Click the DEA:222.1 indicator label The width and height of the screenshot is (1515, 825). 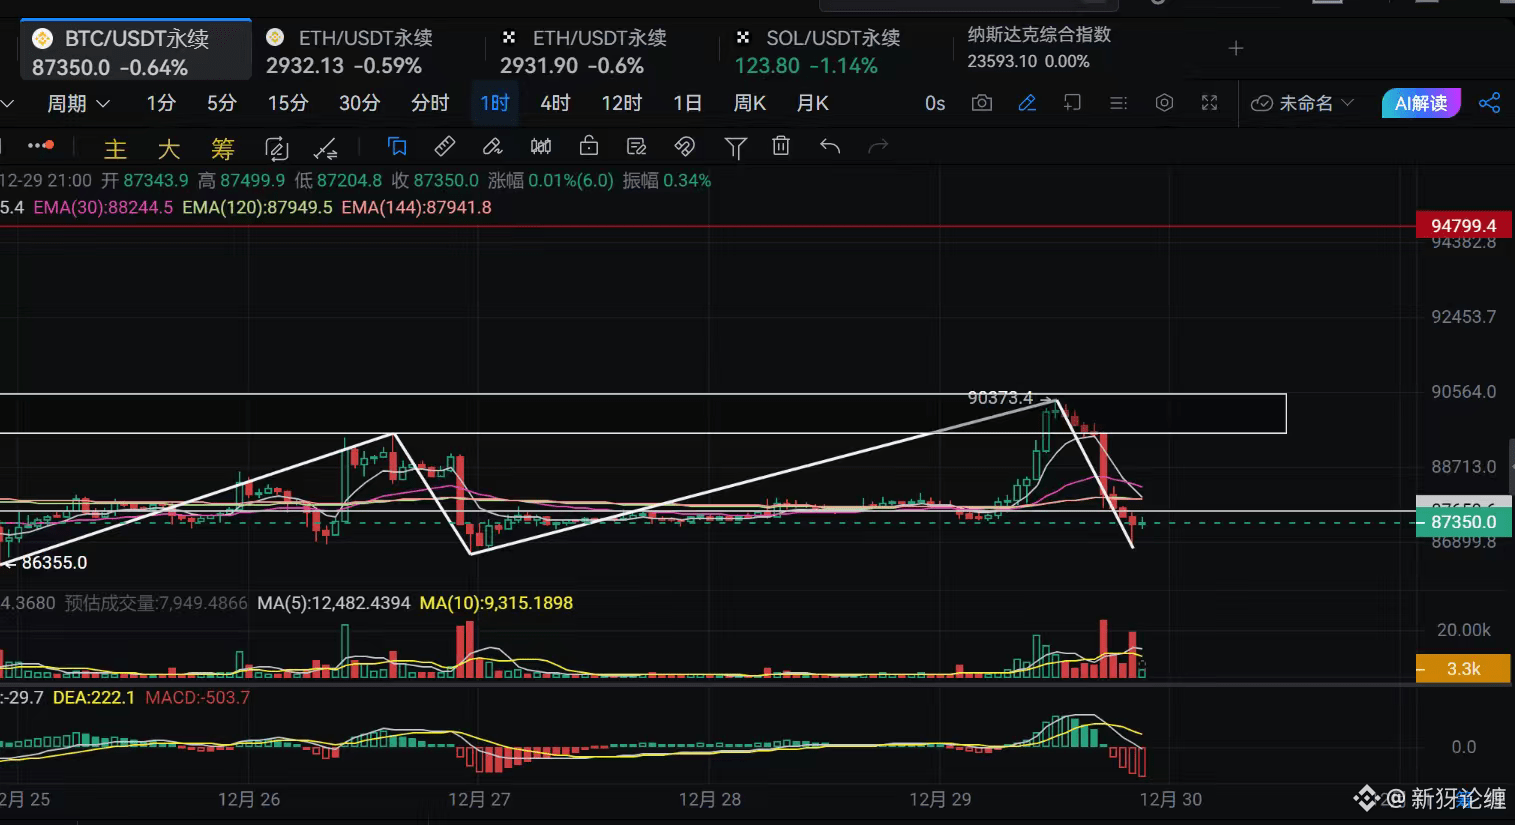pos(94,697)
